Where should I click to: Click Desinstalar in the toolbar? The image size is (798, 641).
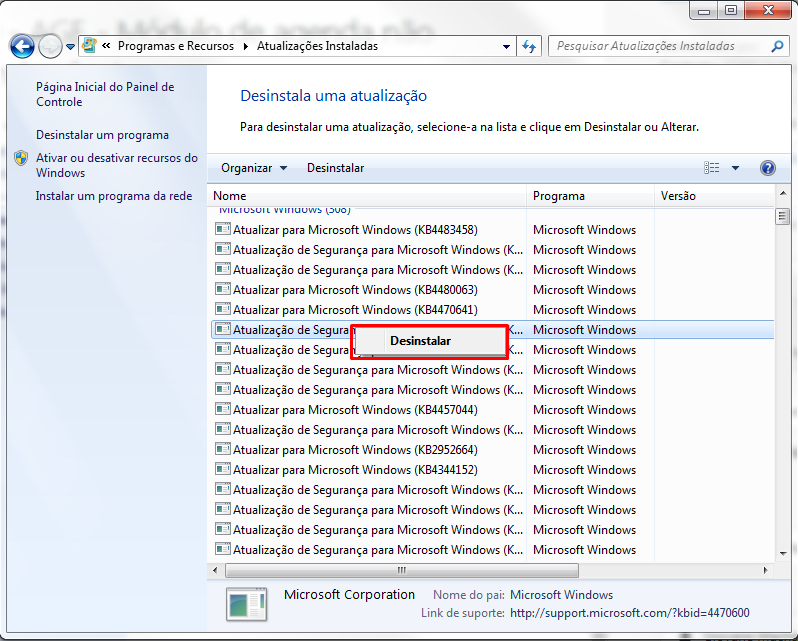coord(335,168)
